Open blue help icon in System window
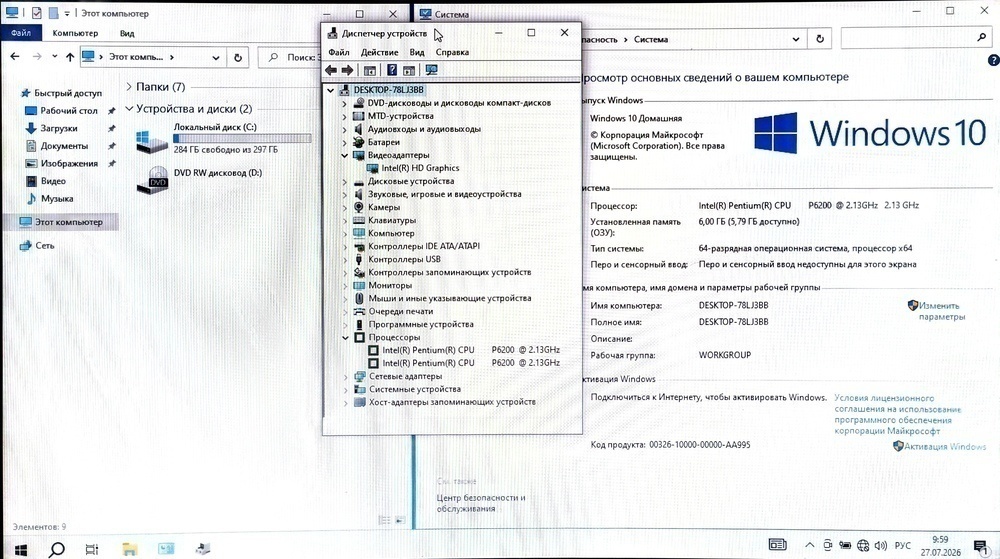The width and height of the screenshot is (1000, 559). 993,61
